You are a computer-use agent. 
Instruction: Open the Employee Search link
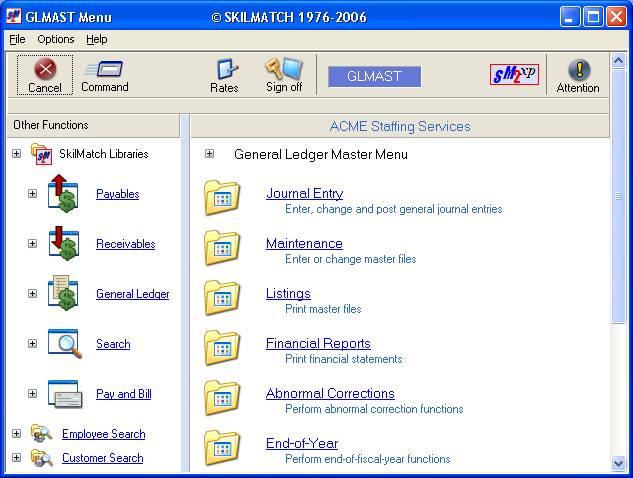[103, 434]
